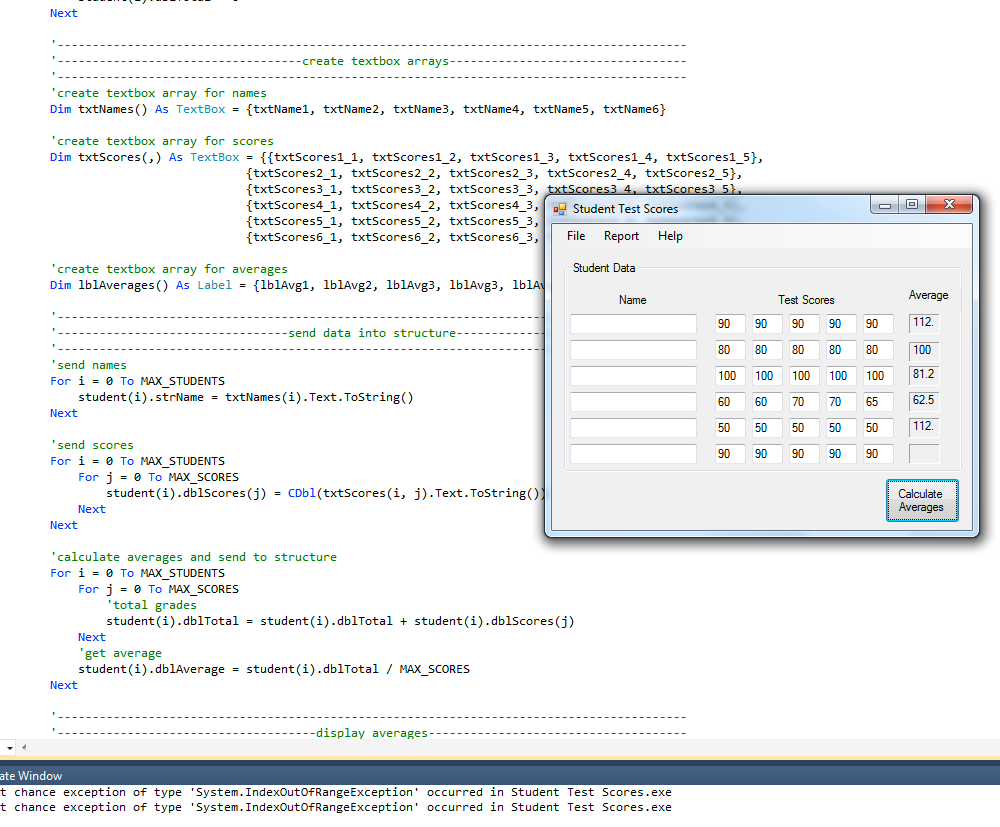Viewport: 1000px width, 827px height.
Task: Click the first student's name field
Action: click(x=633, y=324)
